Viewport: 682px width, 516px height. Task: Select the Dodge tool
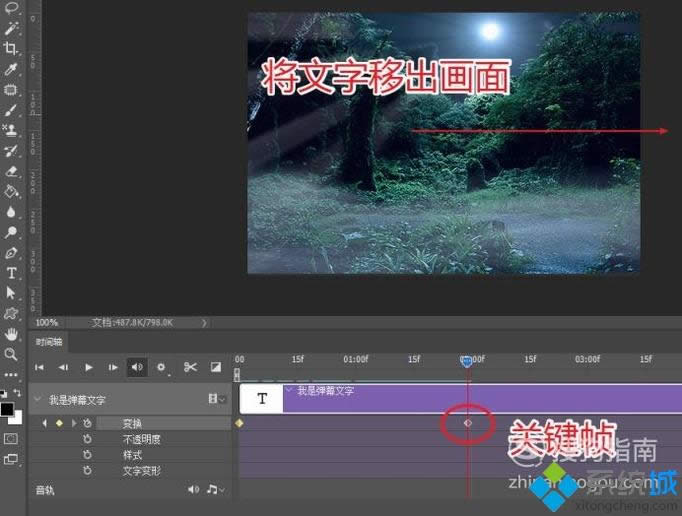11,232
